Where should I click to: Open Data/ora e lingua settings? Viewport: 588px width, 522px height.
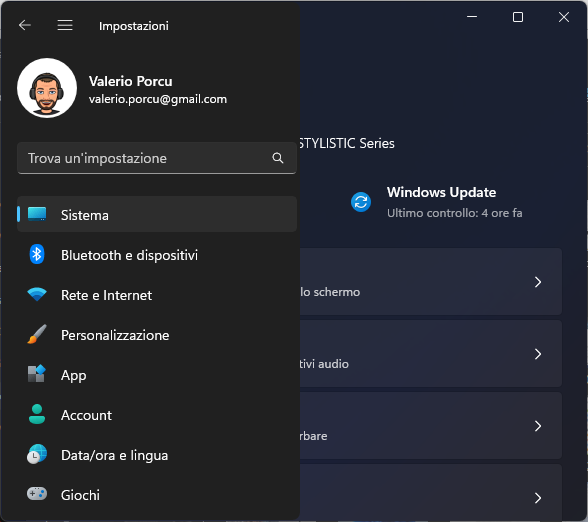[x=157, y=455]
